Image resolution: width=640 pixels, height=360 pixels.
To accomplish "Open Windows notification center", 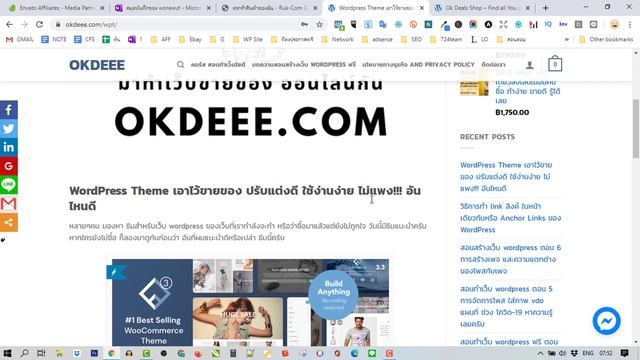I will click(624, 353).
